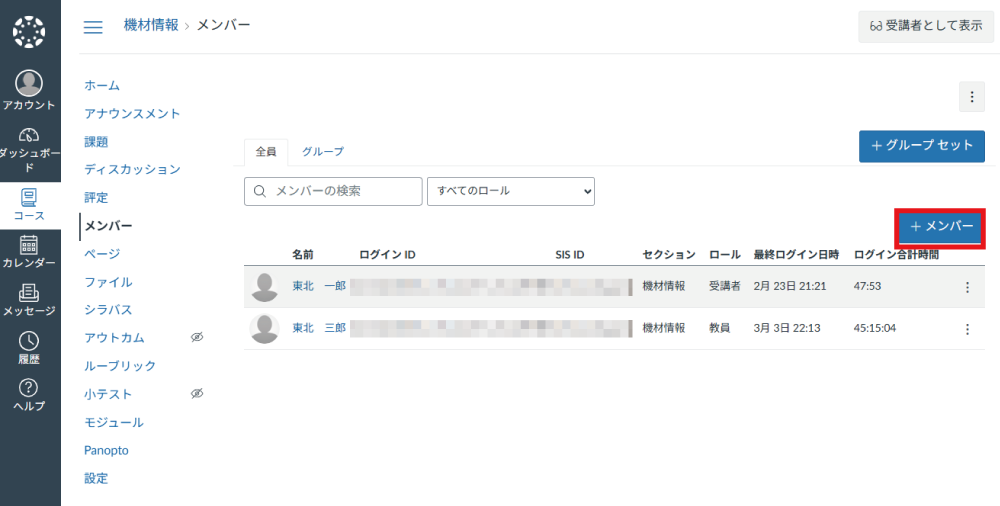1000x506 pixels.
Task: Open the 東北 三郎 name link
Action: coord(319,328)
